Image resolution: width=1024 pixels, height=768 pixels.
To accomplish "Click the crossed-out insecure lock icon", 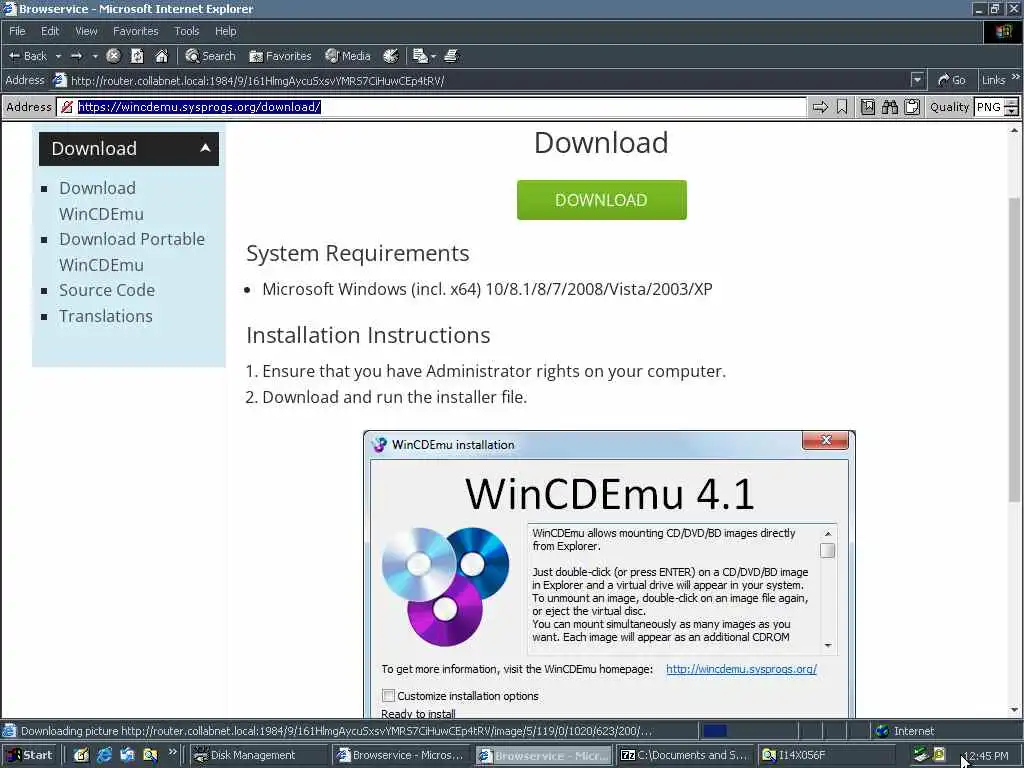I will pos(67,107).
